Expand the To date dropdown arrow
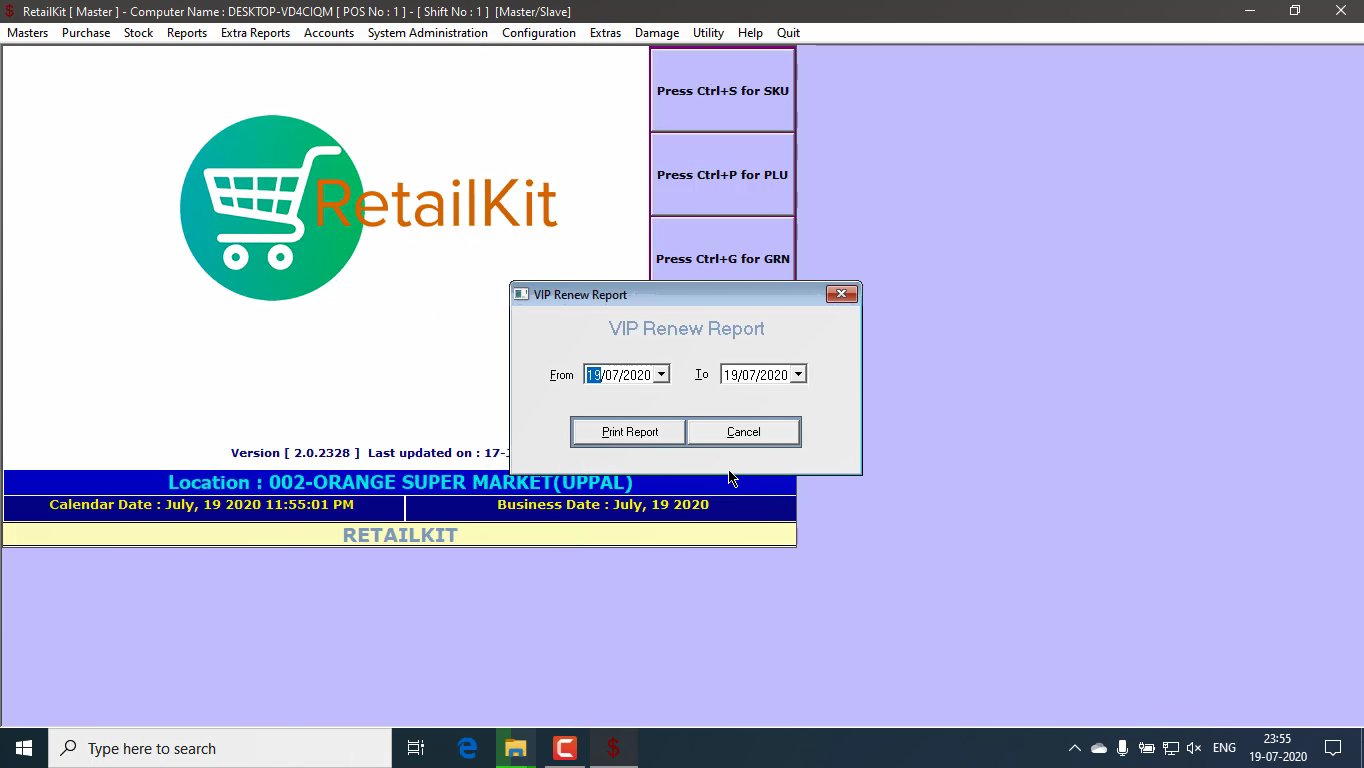 pos(798,375)
